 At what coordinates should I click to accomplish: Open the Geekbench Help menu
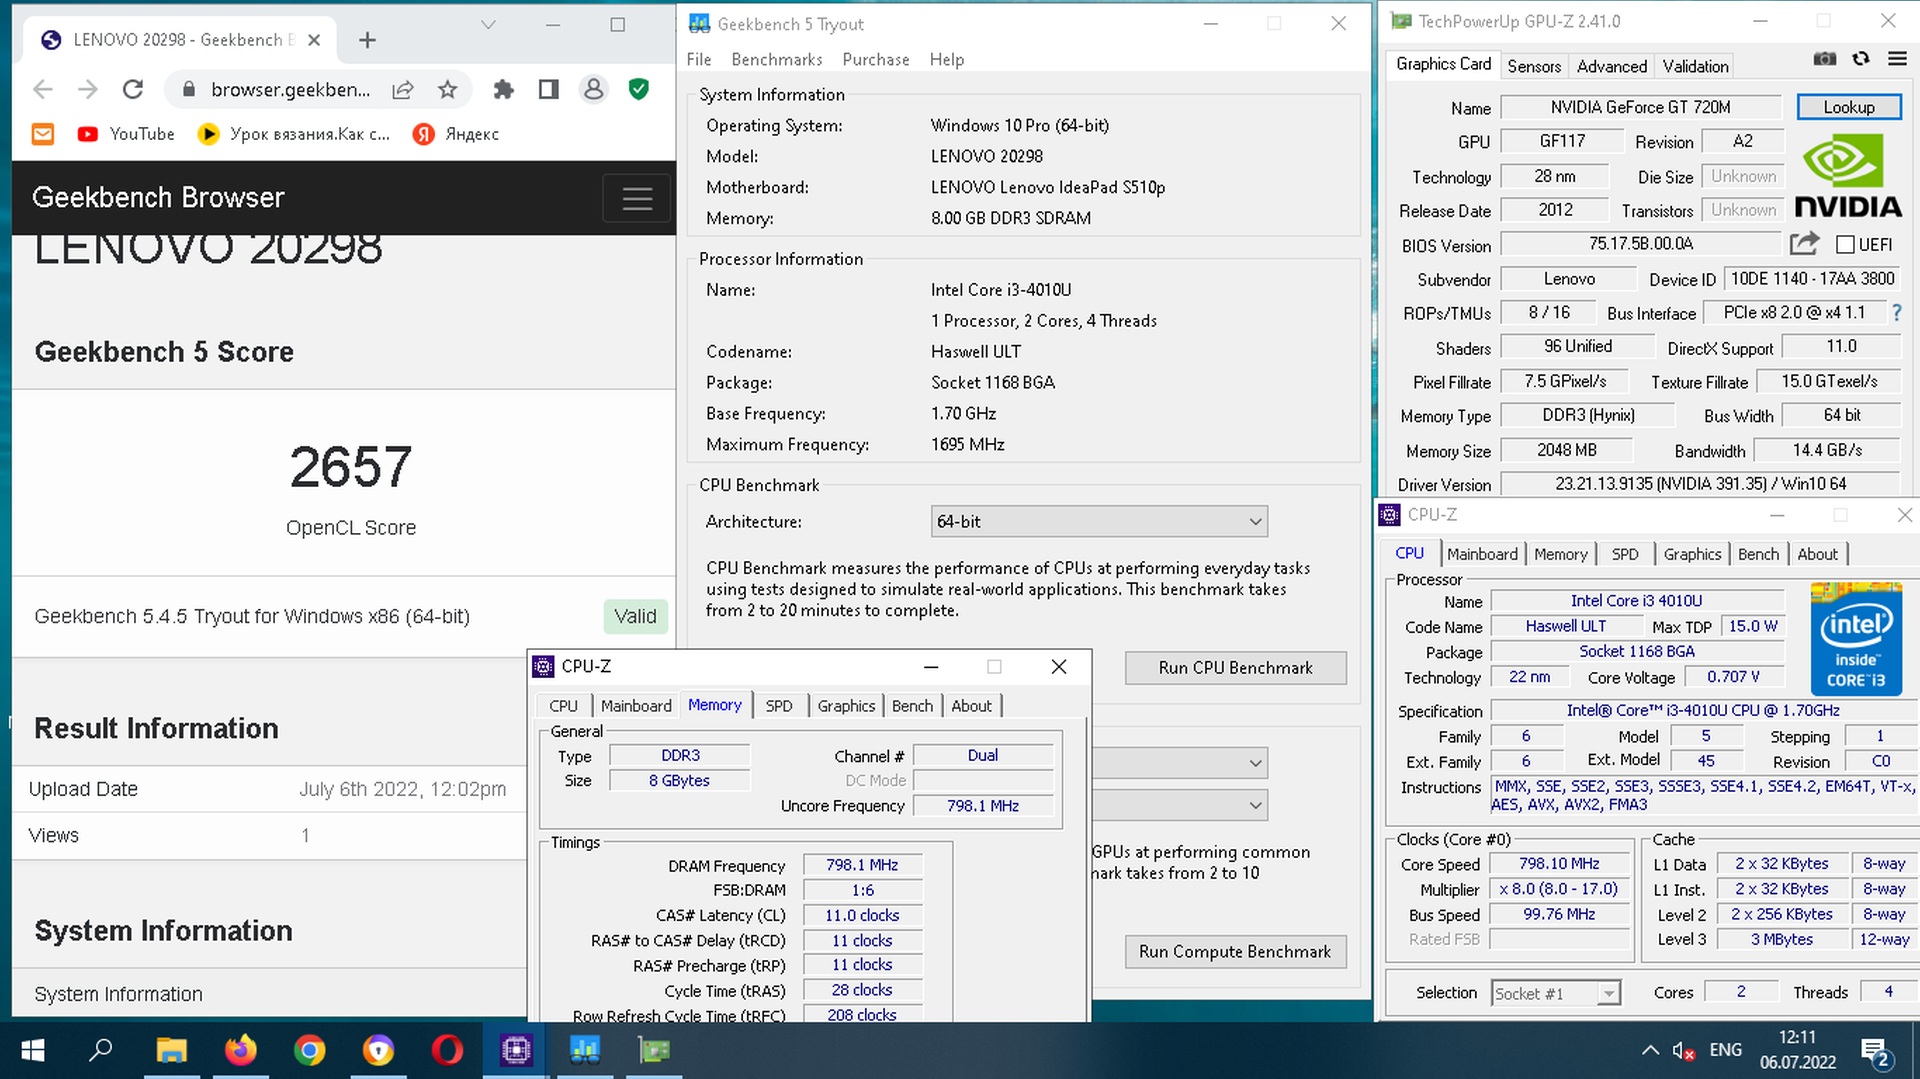tap(947, 60)
